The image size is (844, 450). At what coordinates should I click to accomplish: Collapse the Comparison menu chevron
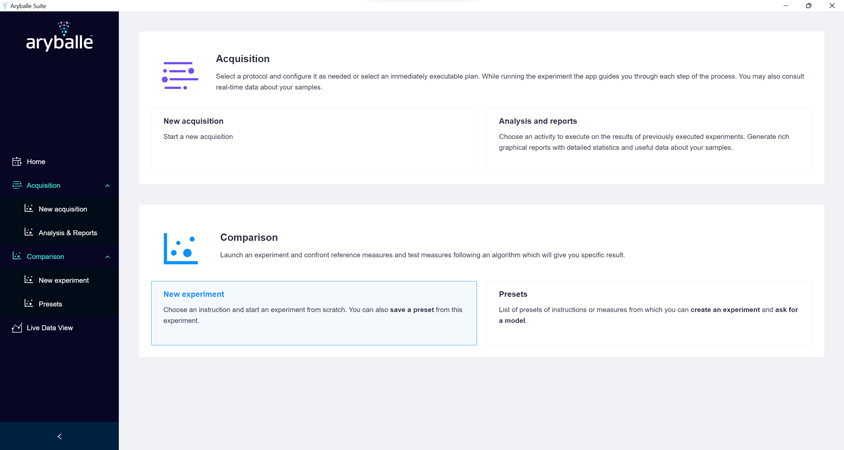point(108,257)
